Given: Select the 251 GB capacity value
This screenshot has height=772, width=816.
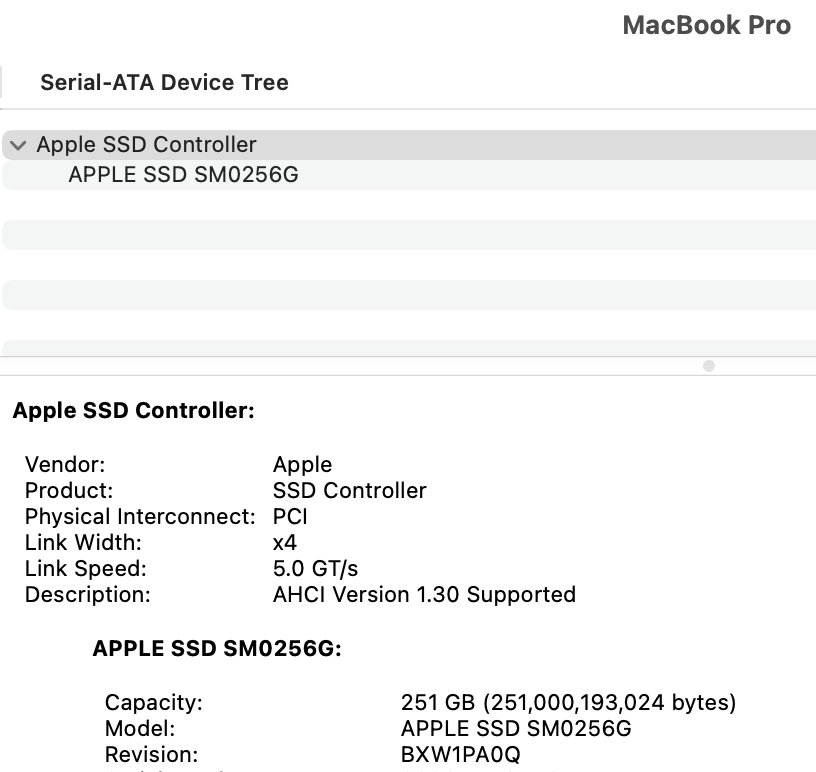Looking at the screenshot, I should (x=570, y=703).
